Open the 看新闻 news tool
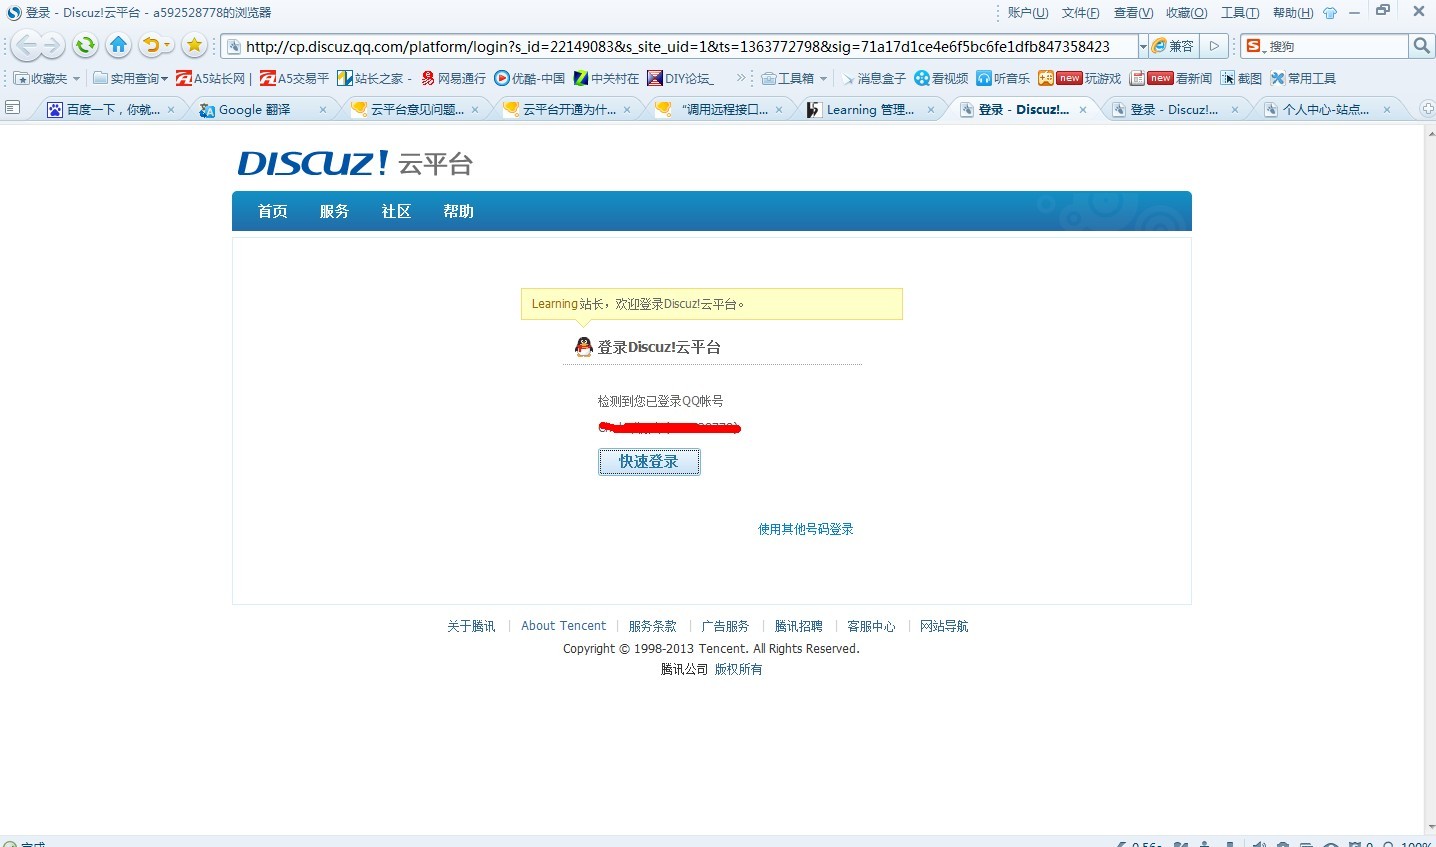This screenshot has width=1436, height=847. 1170,78
